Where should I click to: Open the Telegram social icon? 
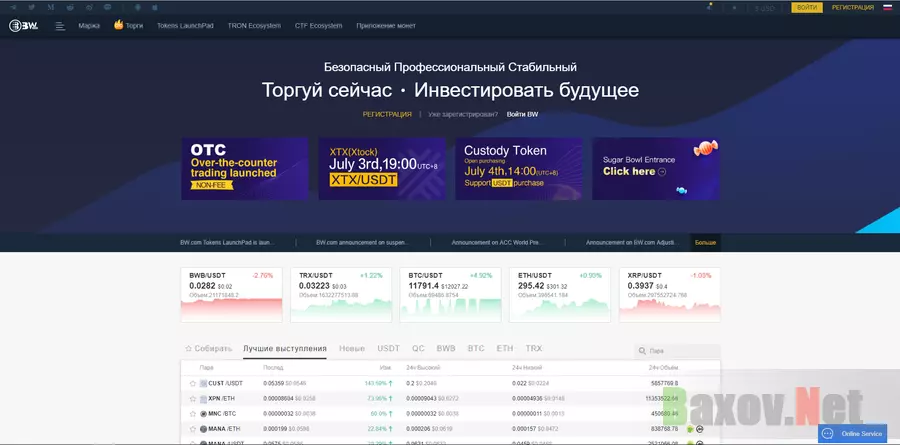coord(13,7)
